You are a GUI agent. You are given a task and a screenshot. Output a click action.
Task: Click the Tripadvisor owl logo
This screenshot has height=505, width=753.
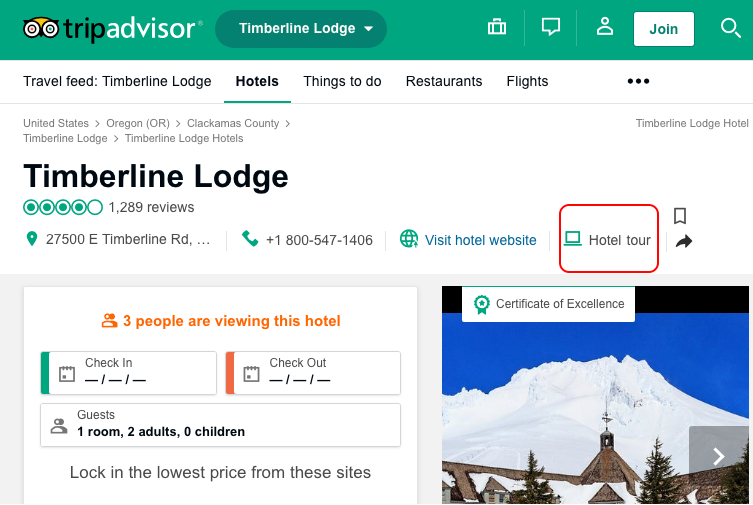tap(41, 28)
